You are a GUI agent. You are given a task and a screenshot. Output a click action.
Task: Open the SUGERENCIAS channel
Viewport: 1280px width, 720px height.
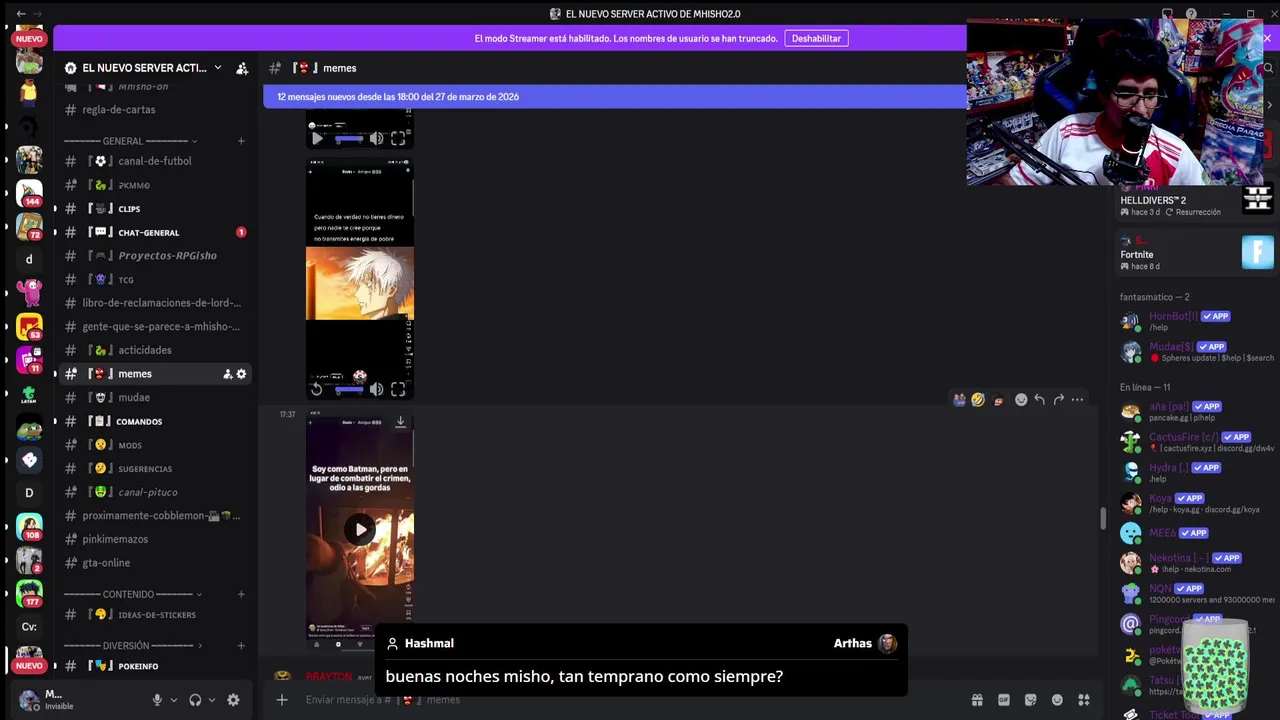[153, 469]
